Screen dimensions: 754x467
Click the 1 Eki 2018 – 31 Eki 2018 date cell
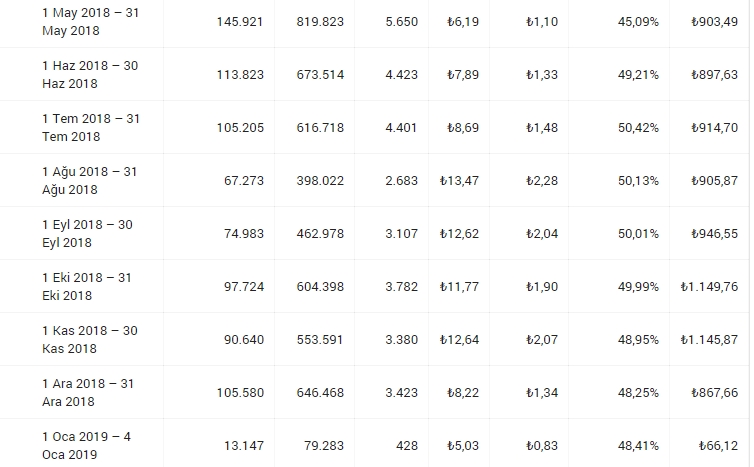tap(87, 286)
